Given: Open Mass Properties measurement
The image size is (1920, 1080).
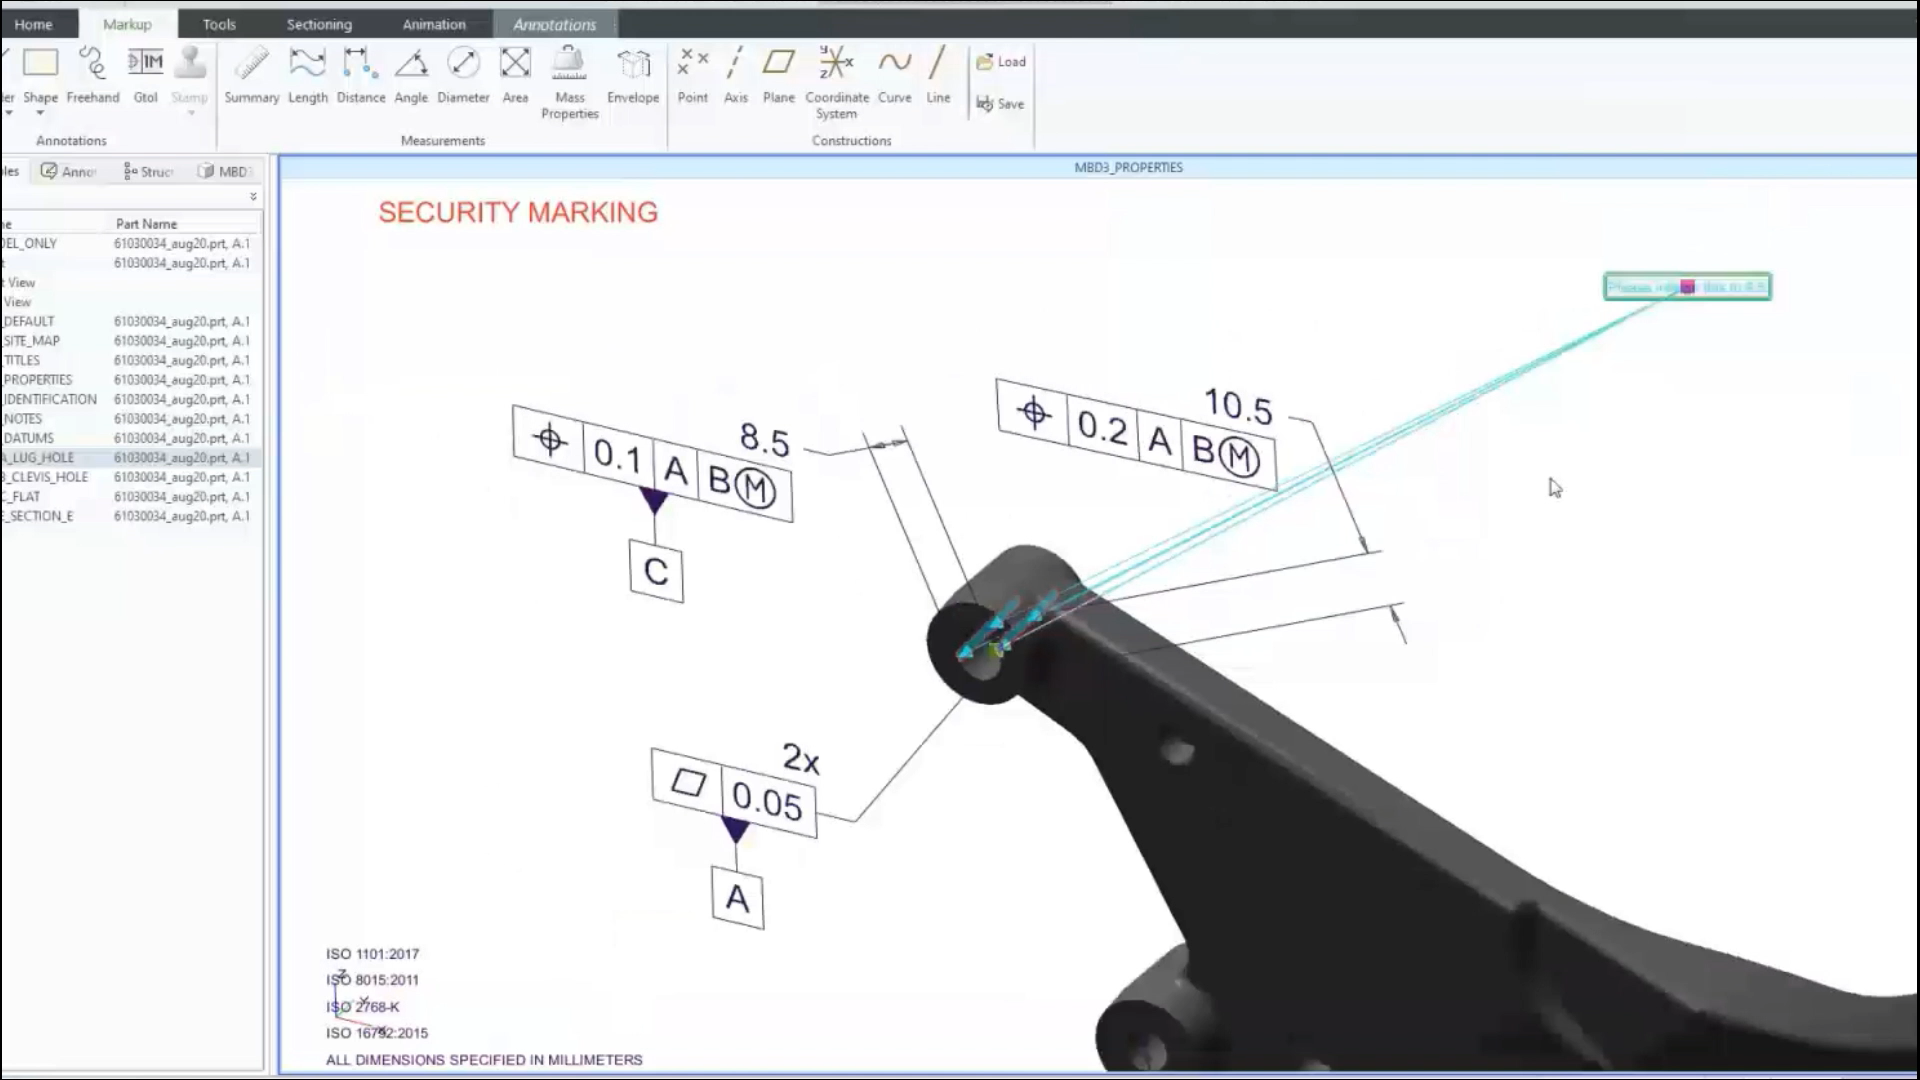Looking at the screenshot, I should coord(570,83).
